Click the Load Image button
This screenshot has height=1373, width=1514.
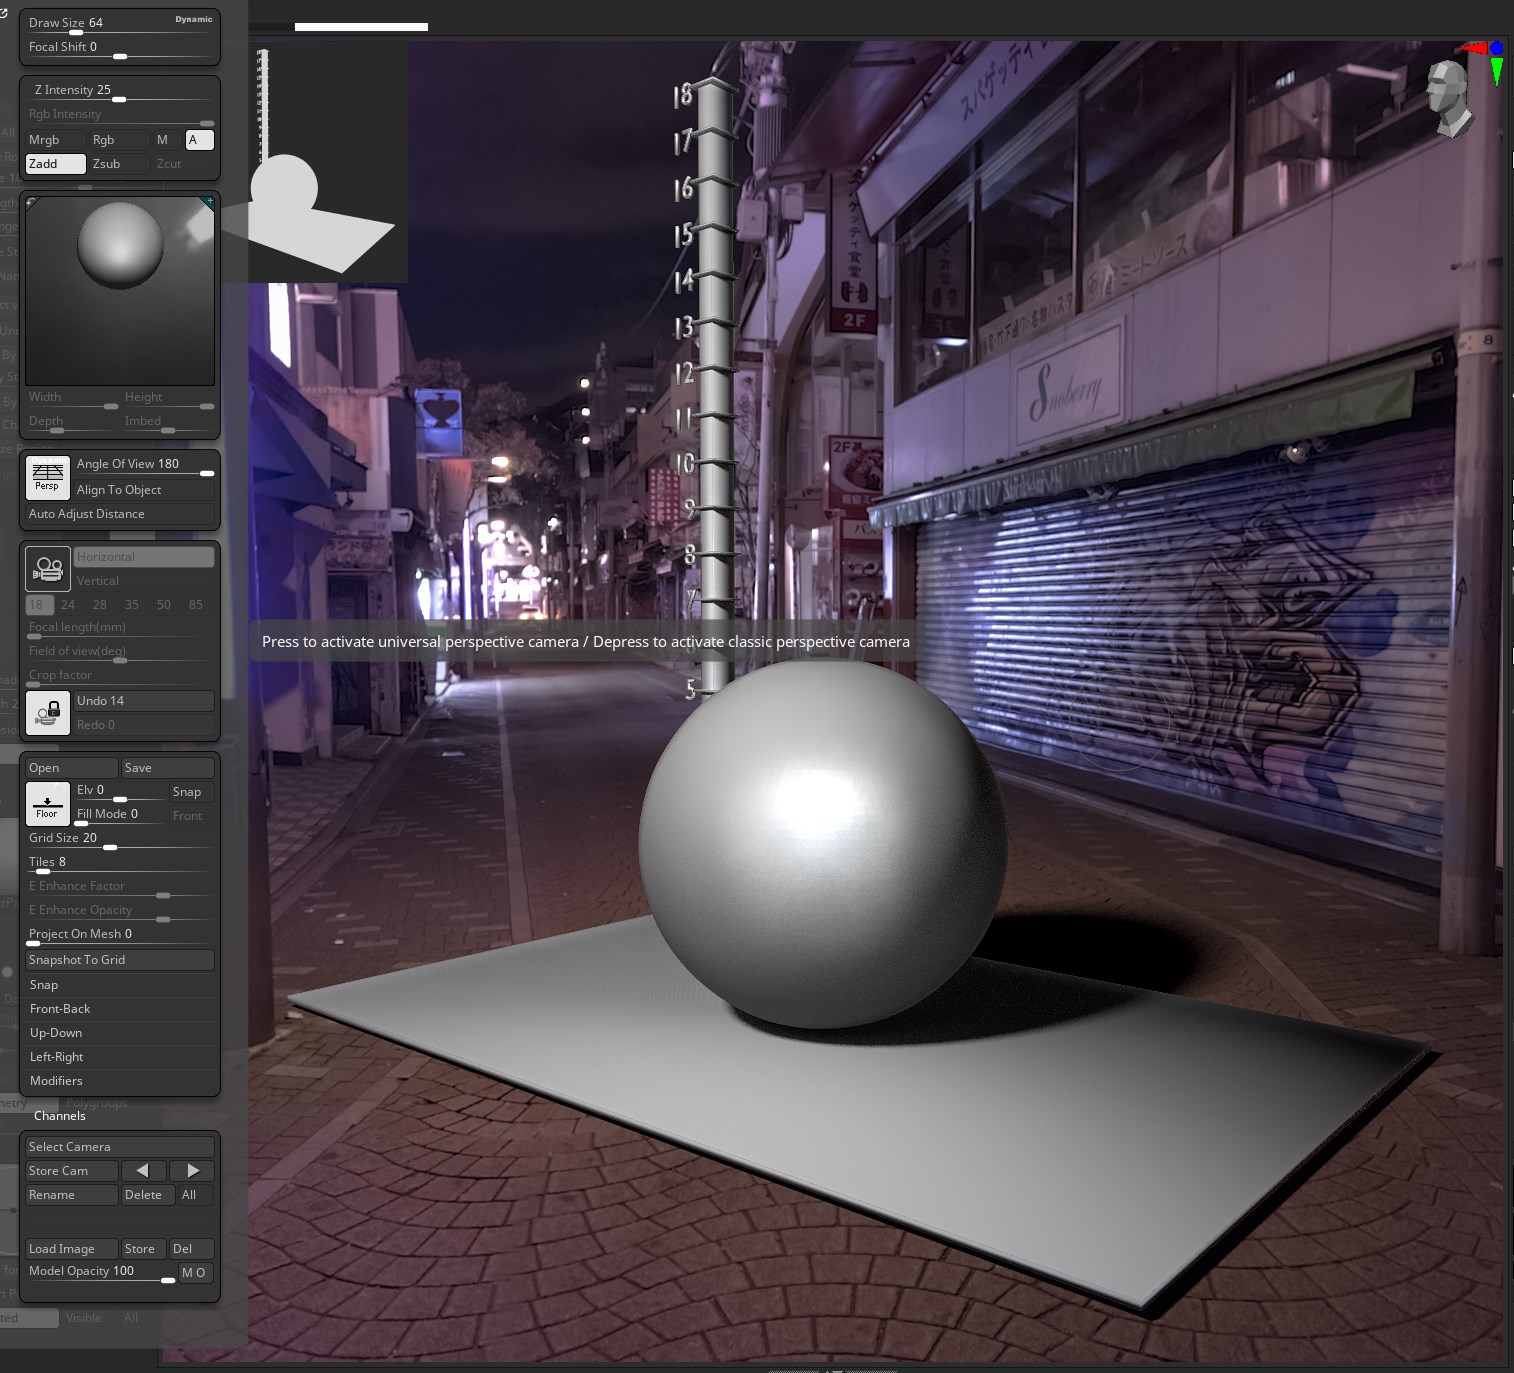point(70,1248)
